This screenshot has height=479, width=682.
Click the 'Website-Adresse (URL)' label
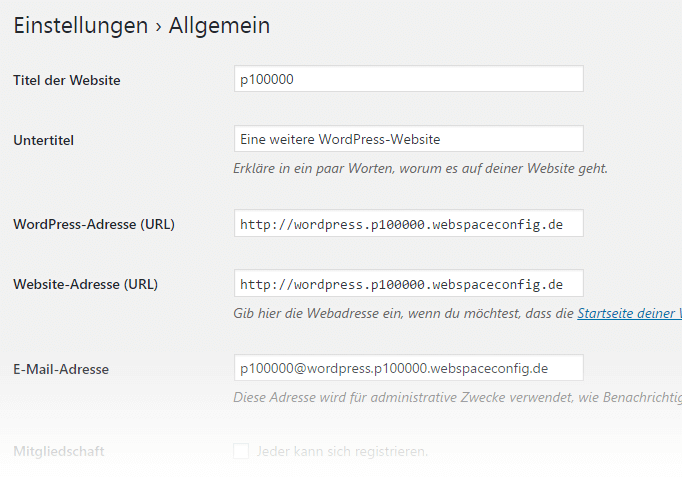(x=86, y=284)
